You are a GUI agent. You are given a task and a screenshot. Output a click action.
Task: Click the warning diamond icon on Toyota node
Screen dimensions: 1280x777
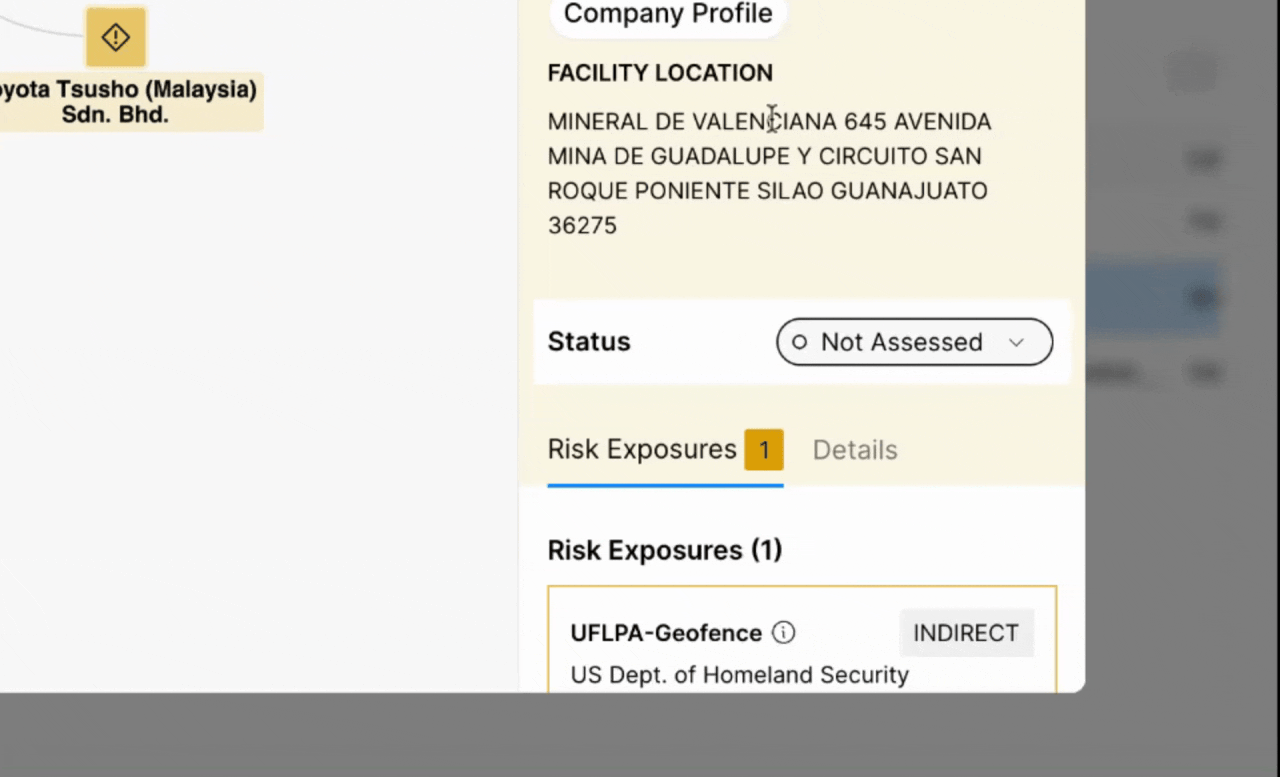click(116, 38)
